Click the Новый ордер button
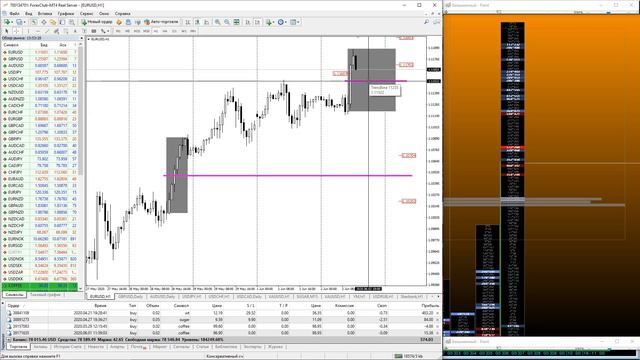640x360 pixels. click(x=96, y=22)
